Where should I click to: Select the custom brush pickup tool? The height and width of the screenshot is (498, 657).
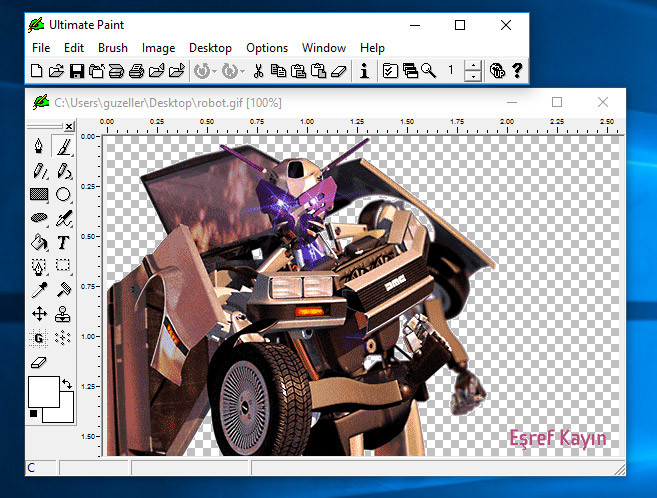(39, 266)
